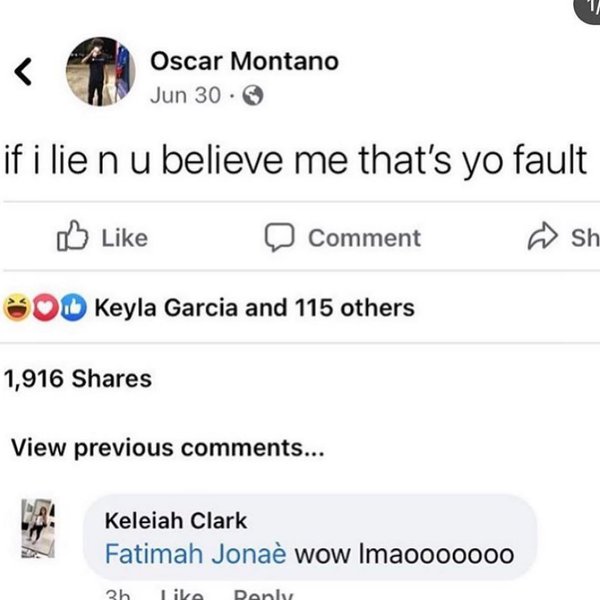Tap the Share arrow icon
The width and height of the screenshot is (600, 600).
[x=541, y=238]
